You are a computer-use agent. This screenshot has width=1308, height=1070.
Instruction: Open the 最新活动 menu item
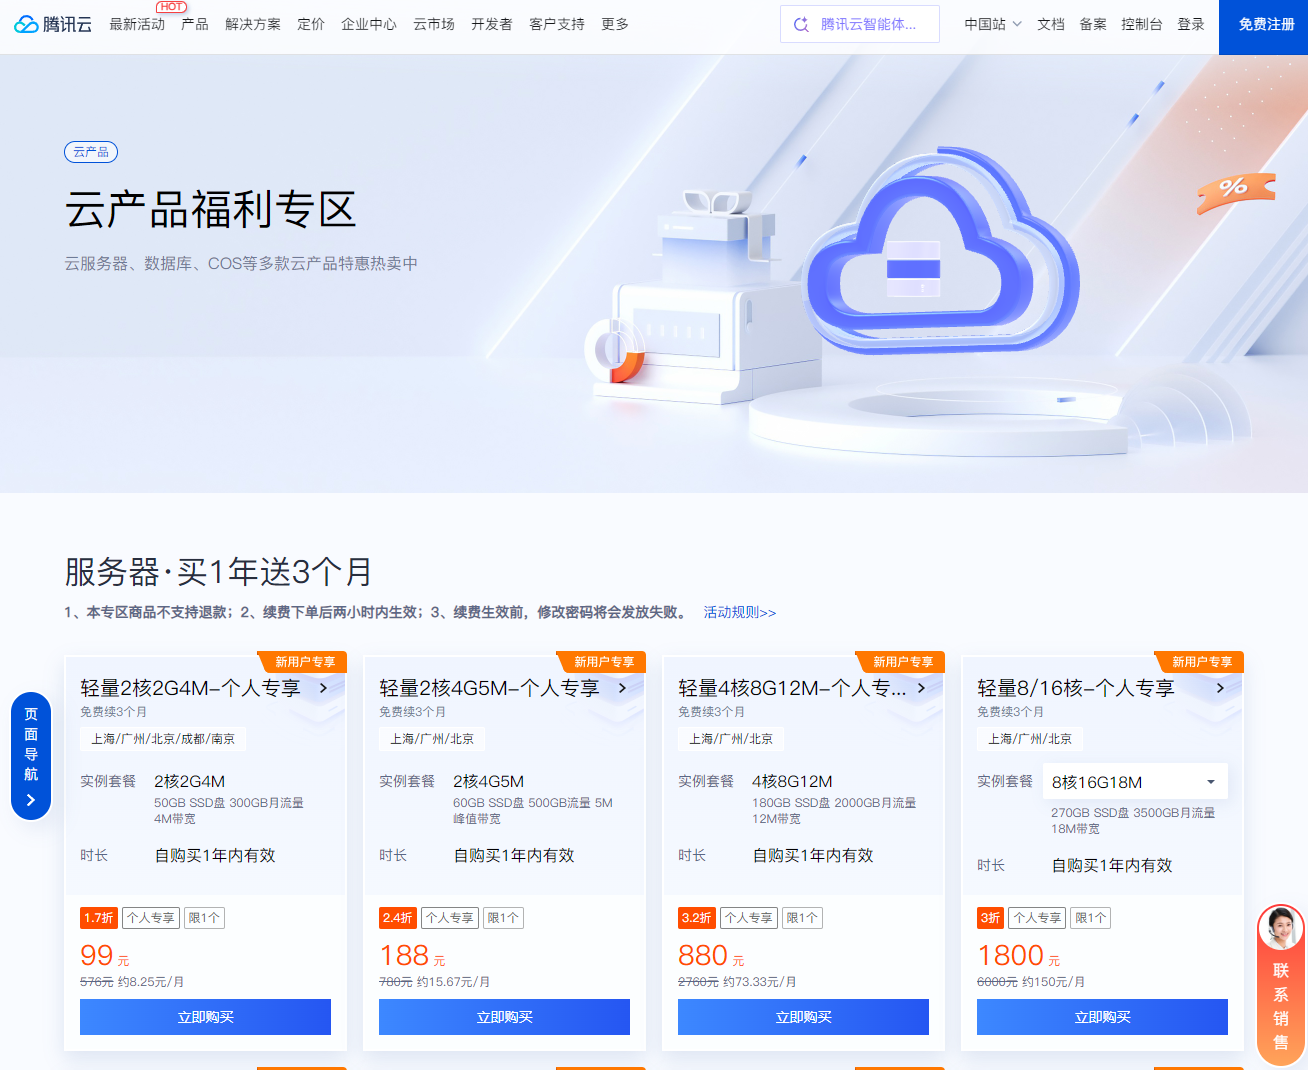[137, 24]
